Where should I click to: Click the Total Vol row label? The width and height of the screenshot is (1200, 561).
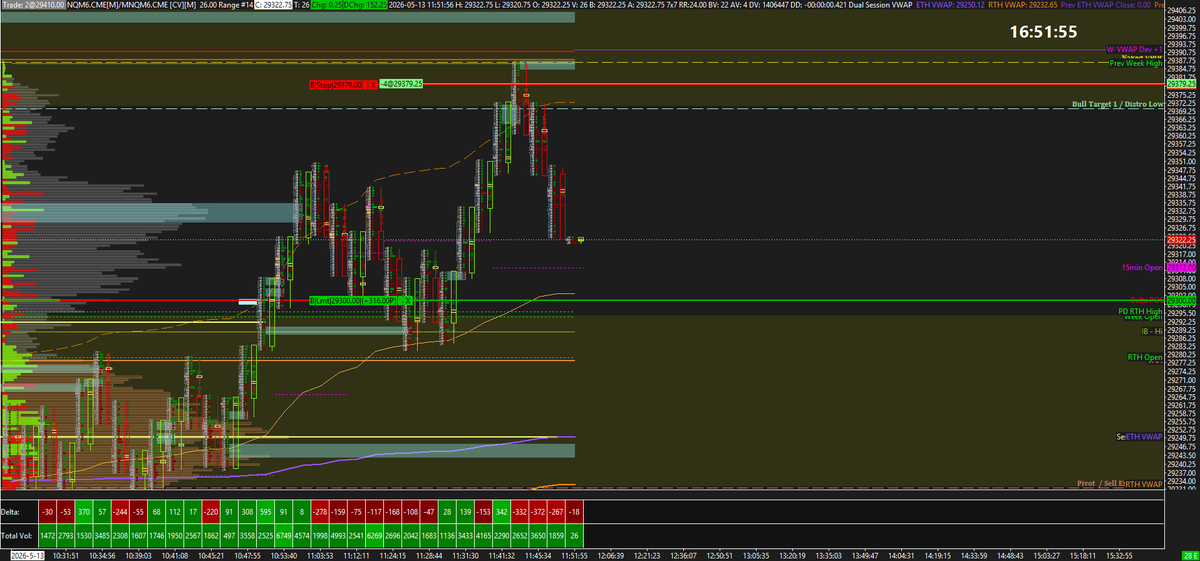tap(17, 535)
